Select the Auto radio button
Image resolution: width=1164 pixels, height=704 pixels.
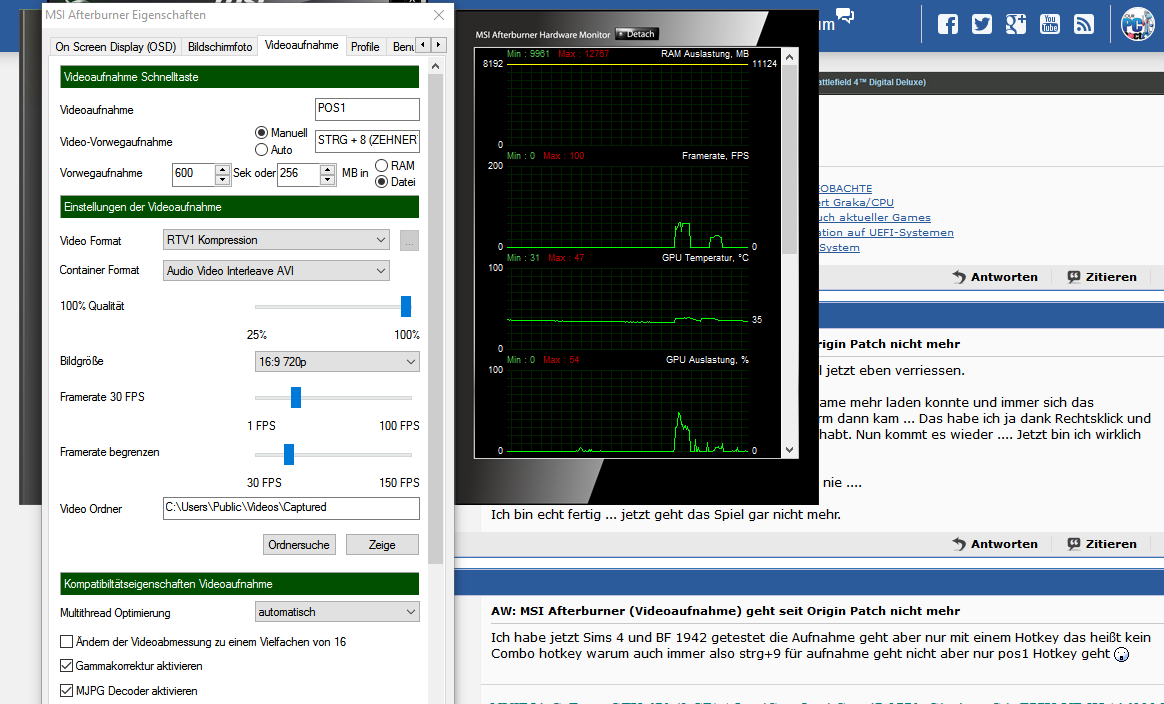click(x=261, y=150)
